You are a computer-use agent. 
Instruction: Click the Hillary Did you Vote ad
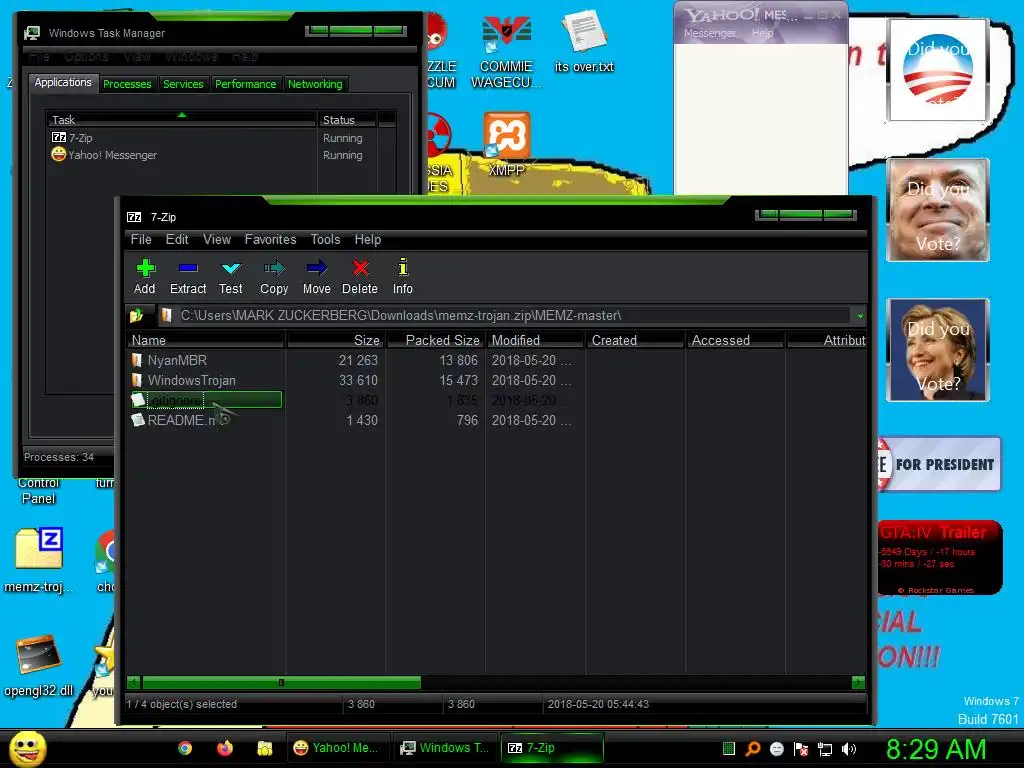coord(938,350)
